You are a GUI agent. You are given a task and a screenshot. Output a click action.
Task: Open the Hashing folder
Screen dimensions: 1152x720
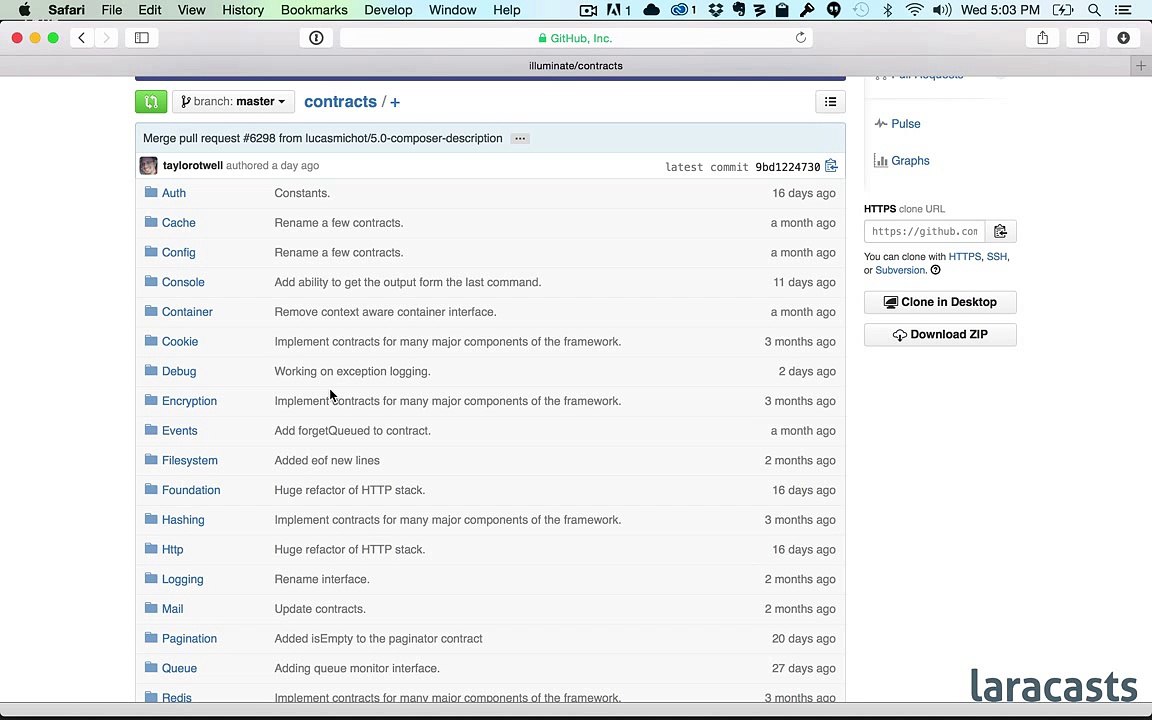point(183,519)
